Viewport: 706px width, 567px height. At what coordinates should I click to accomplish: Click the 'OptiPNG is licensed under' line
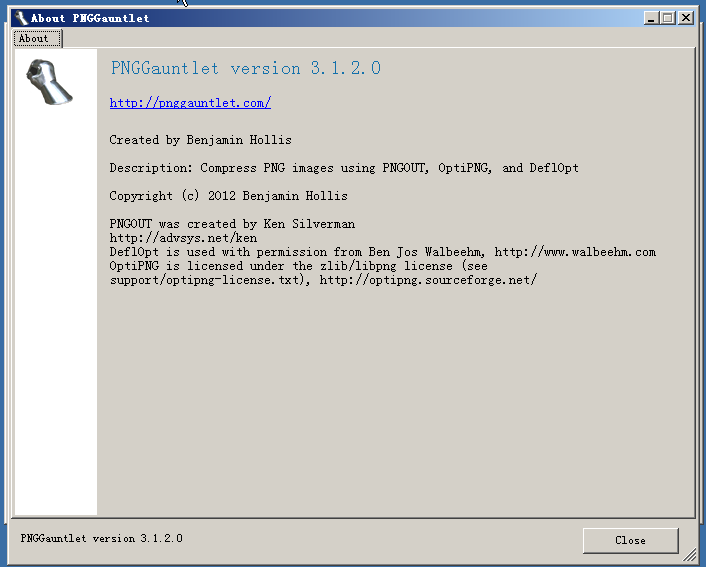[x=299, y=266]
